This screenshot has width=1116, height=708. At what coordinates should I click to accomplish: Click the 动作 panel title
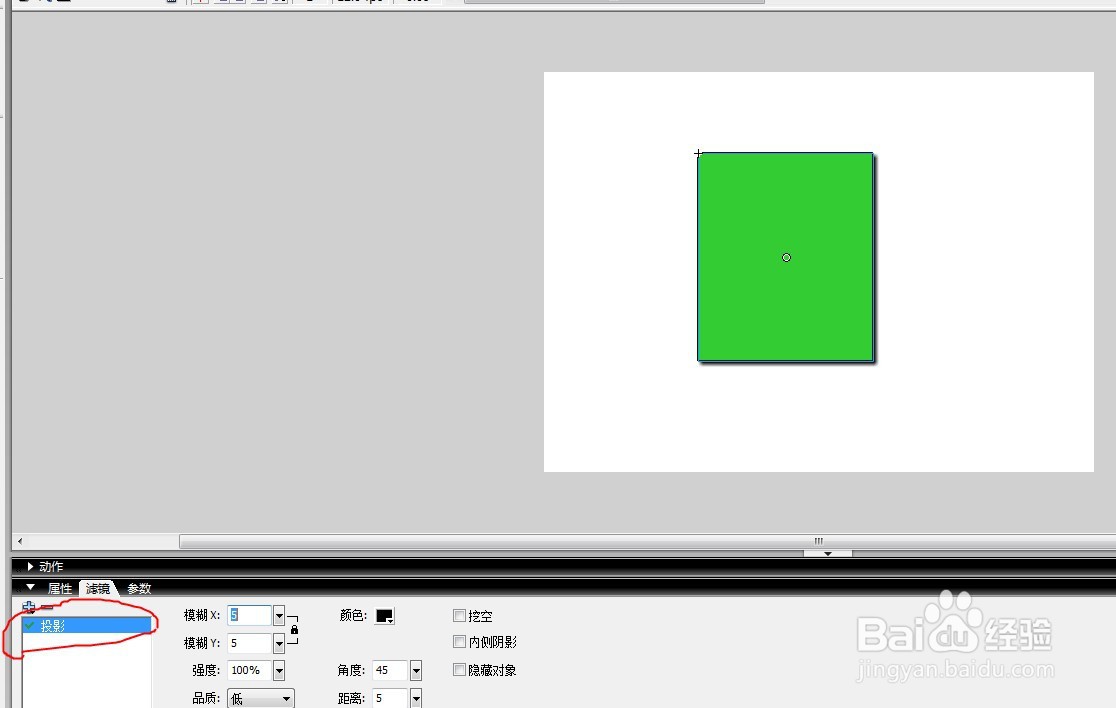pyautogui.click(x=51, y=566)
